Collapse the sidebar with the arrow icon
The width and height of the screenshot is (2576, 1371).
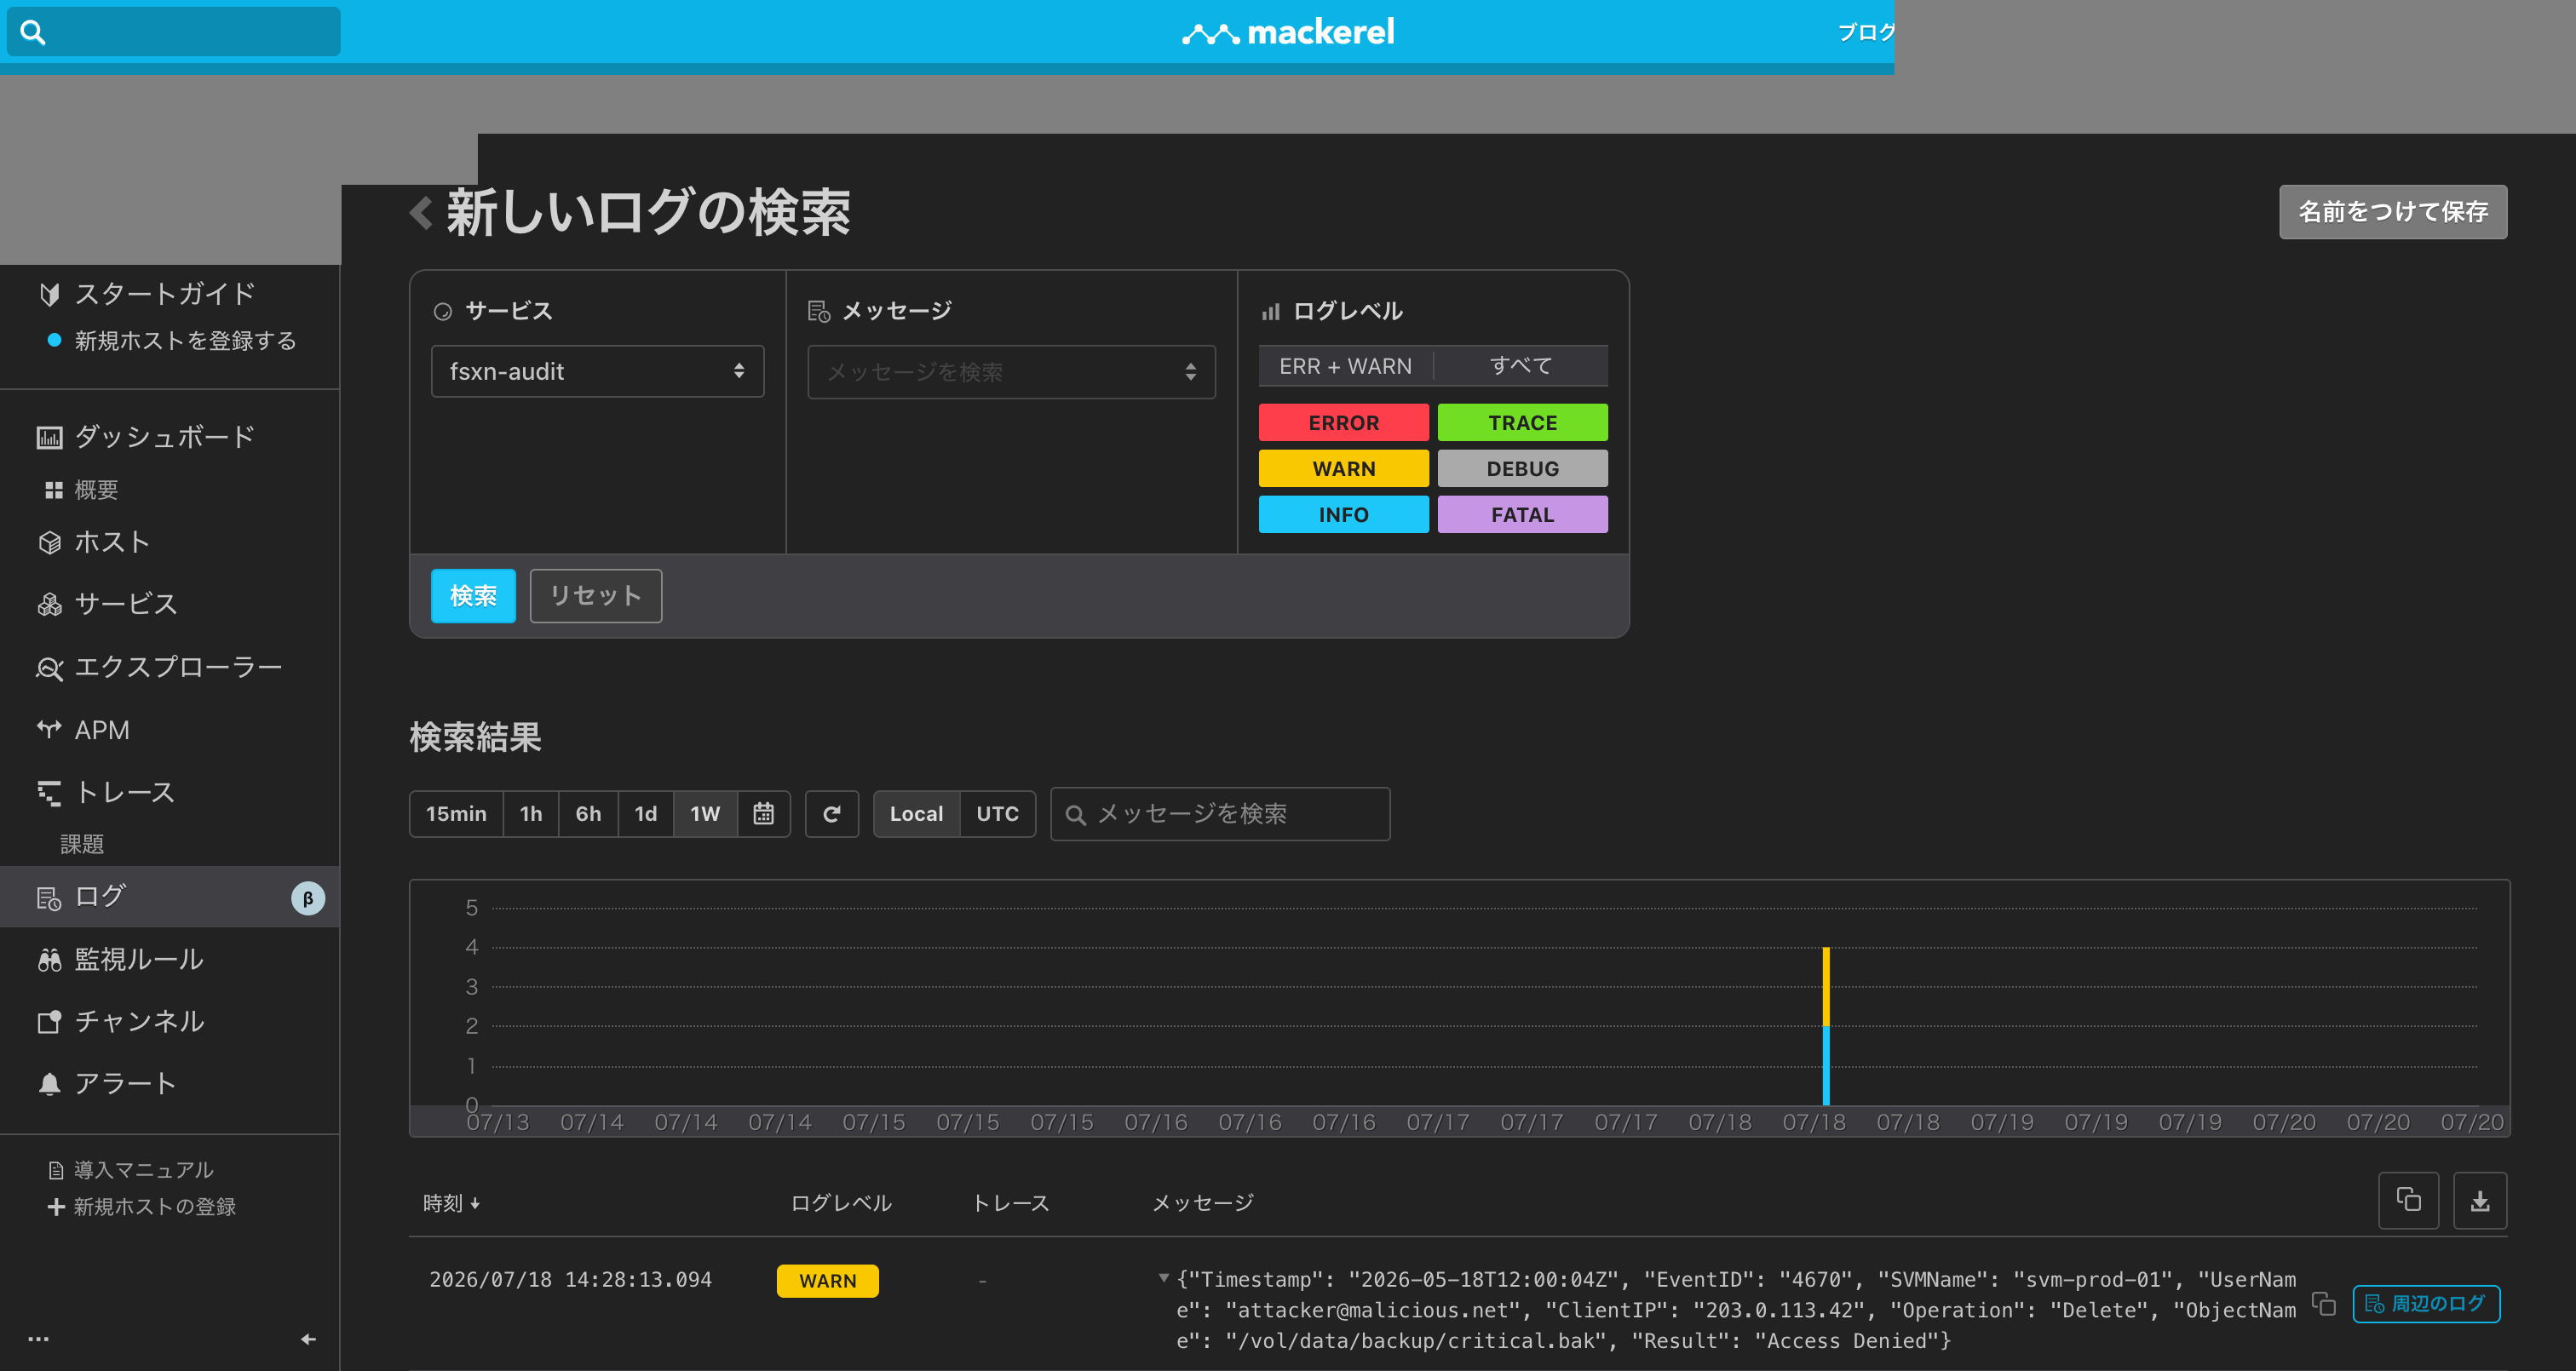(308, 1339)
